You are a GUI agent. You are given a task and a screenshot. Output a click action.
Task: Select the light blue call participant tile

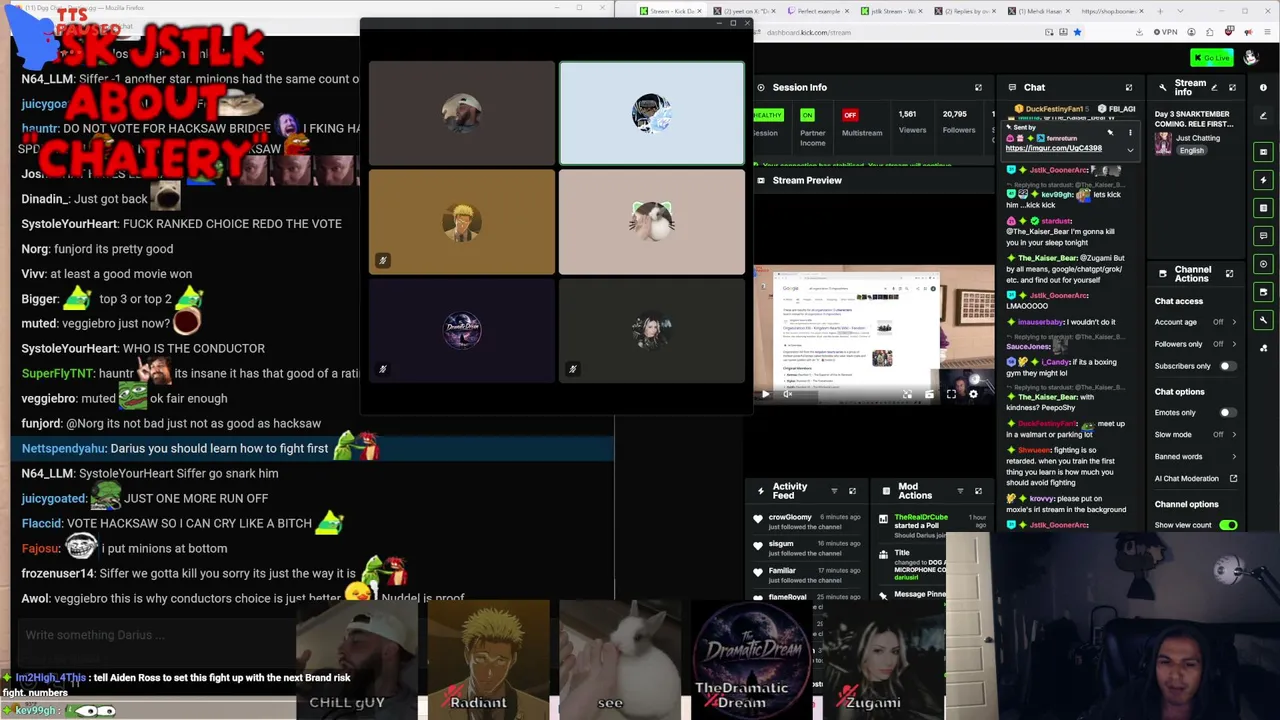pos(651,113)
